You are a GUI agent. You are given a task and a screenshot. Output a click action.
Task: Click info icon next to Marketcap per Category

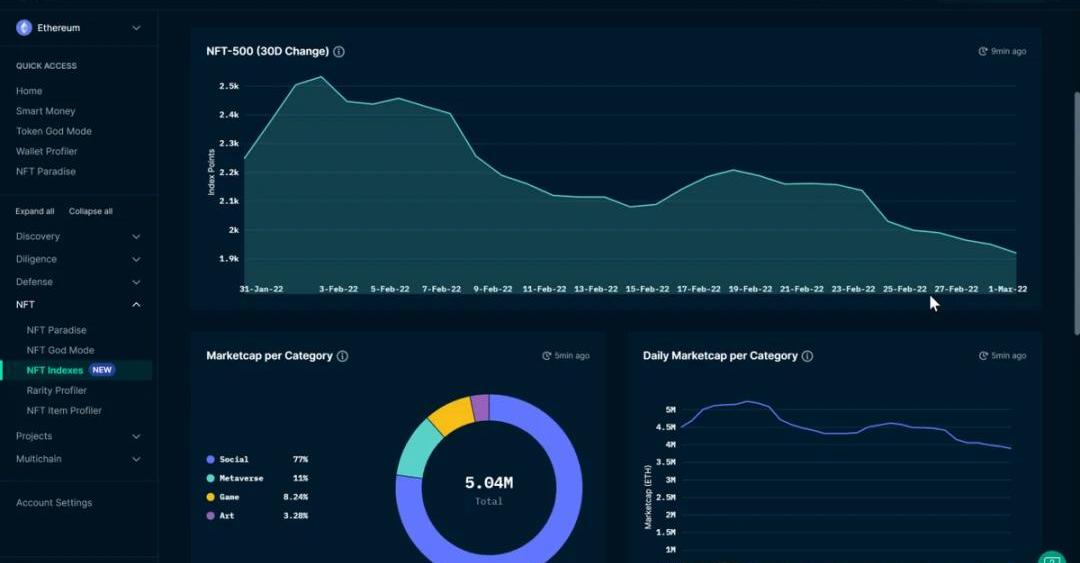[343, 356]
